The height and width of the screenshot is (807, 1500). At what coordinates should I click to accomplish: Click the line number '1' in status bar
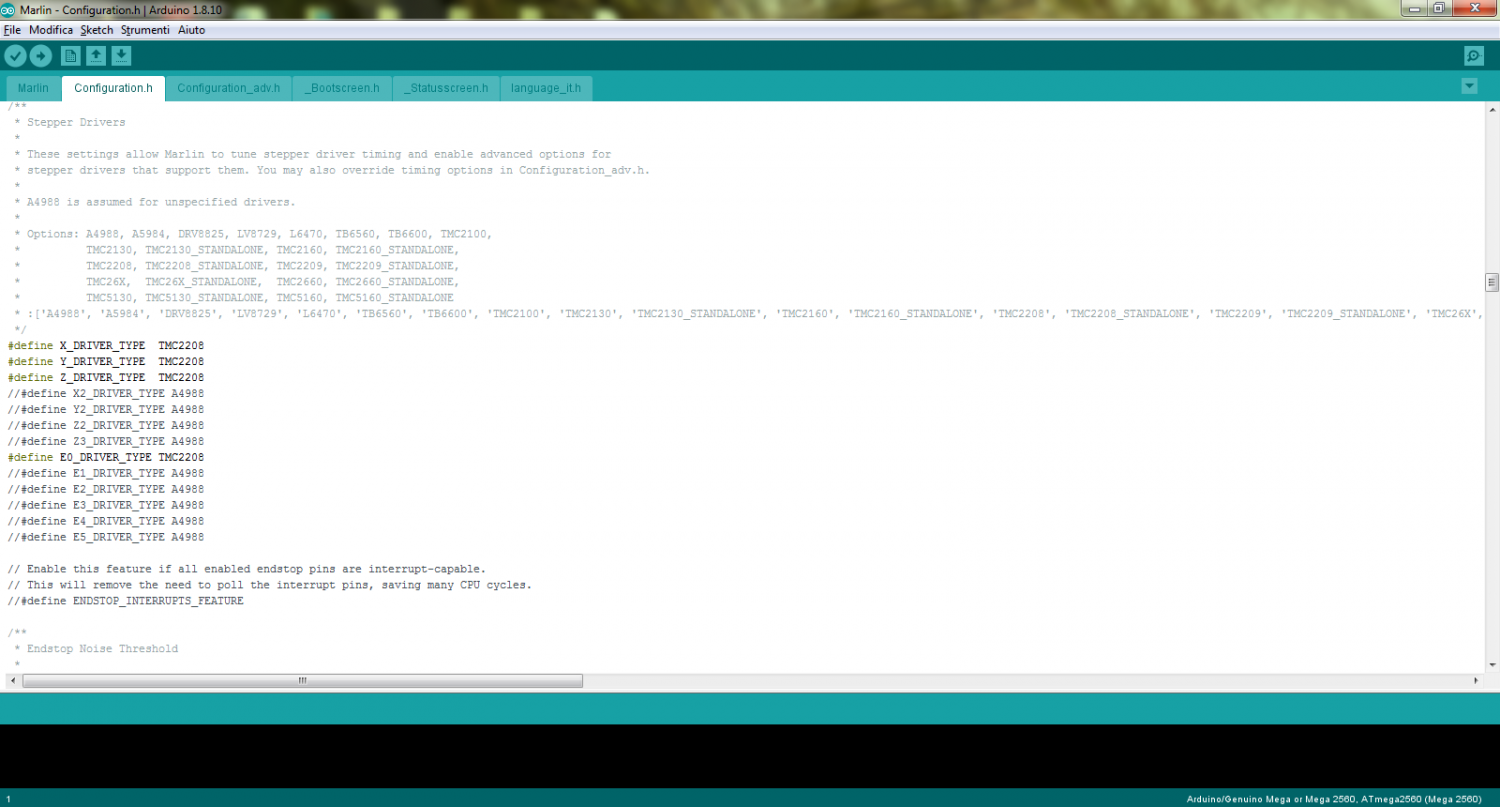tap(8, 799)
